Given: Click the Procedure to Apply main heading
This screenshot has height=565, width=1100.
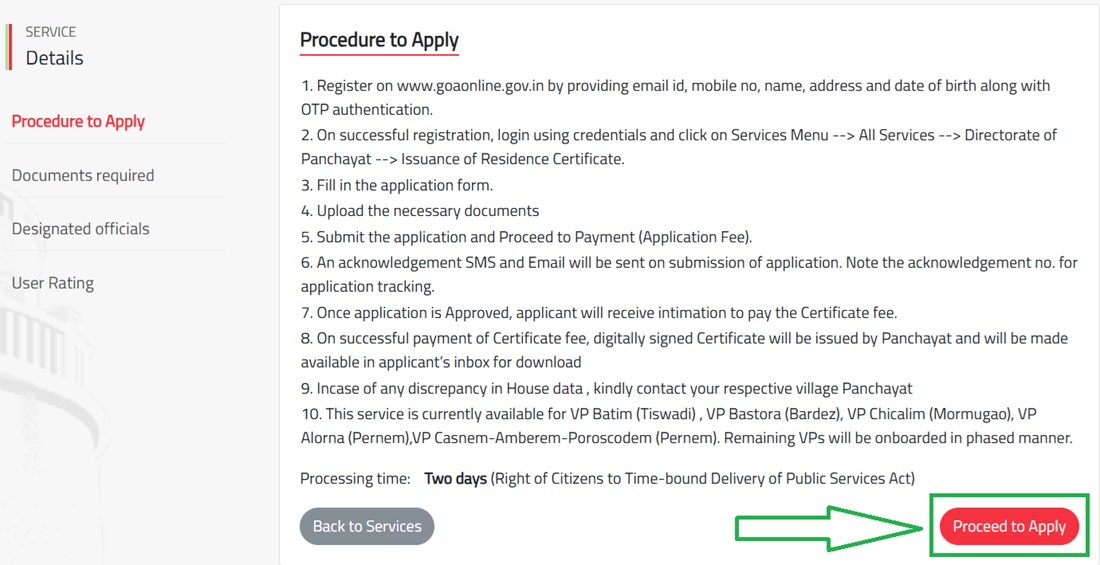Looking at the screenshot, I should point(379,40).
